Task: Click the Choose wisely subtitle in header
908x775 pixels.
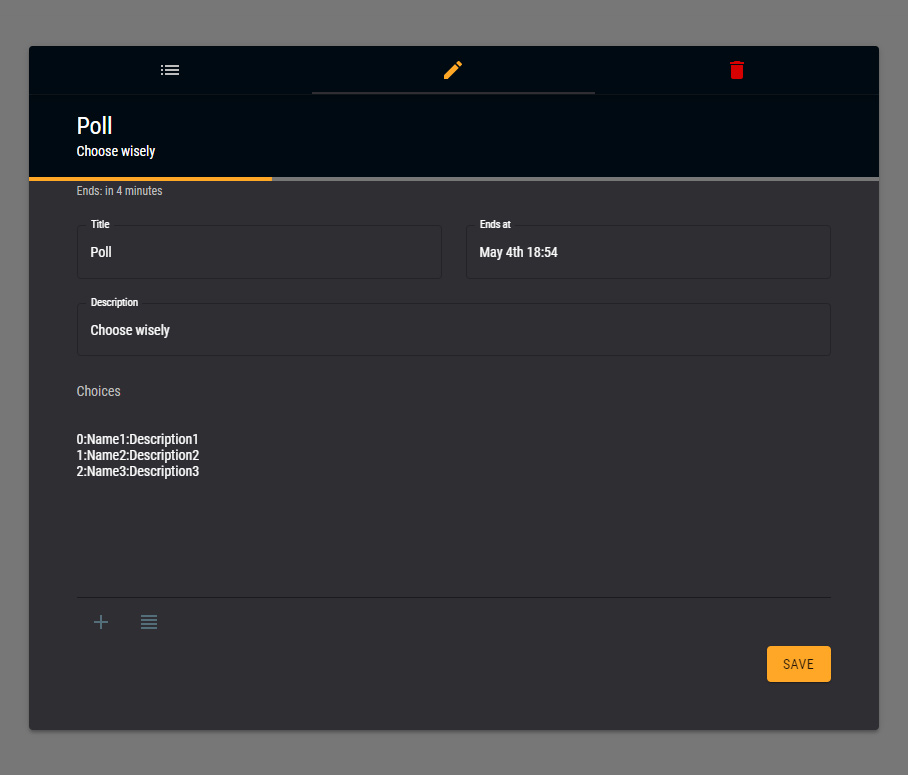Action: [x=116, y=152]
